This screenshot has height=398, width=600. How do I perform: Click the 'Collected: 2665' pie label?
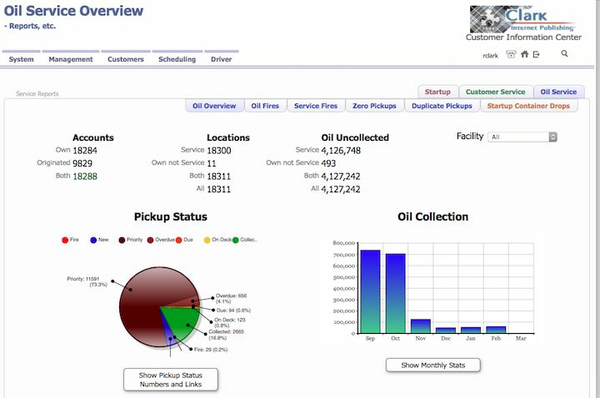click(226, 334)
